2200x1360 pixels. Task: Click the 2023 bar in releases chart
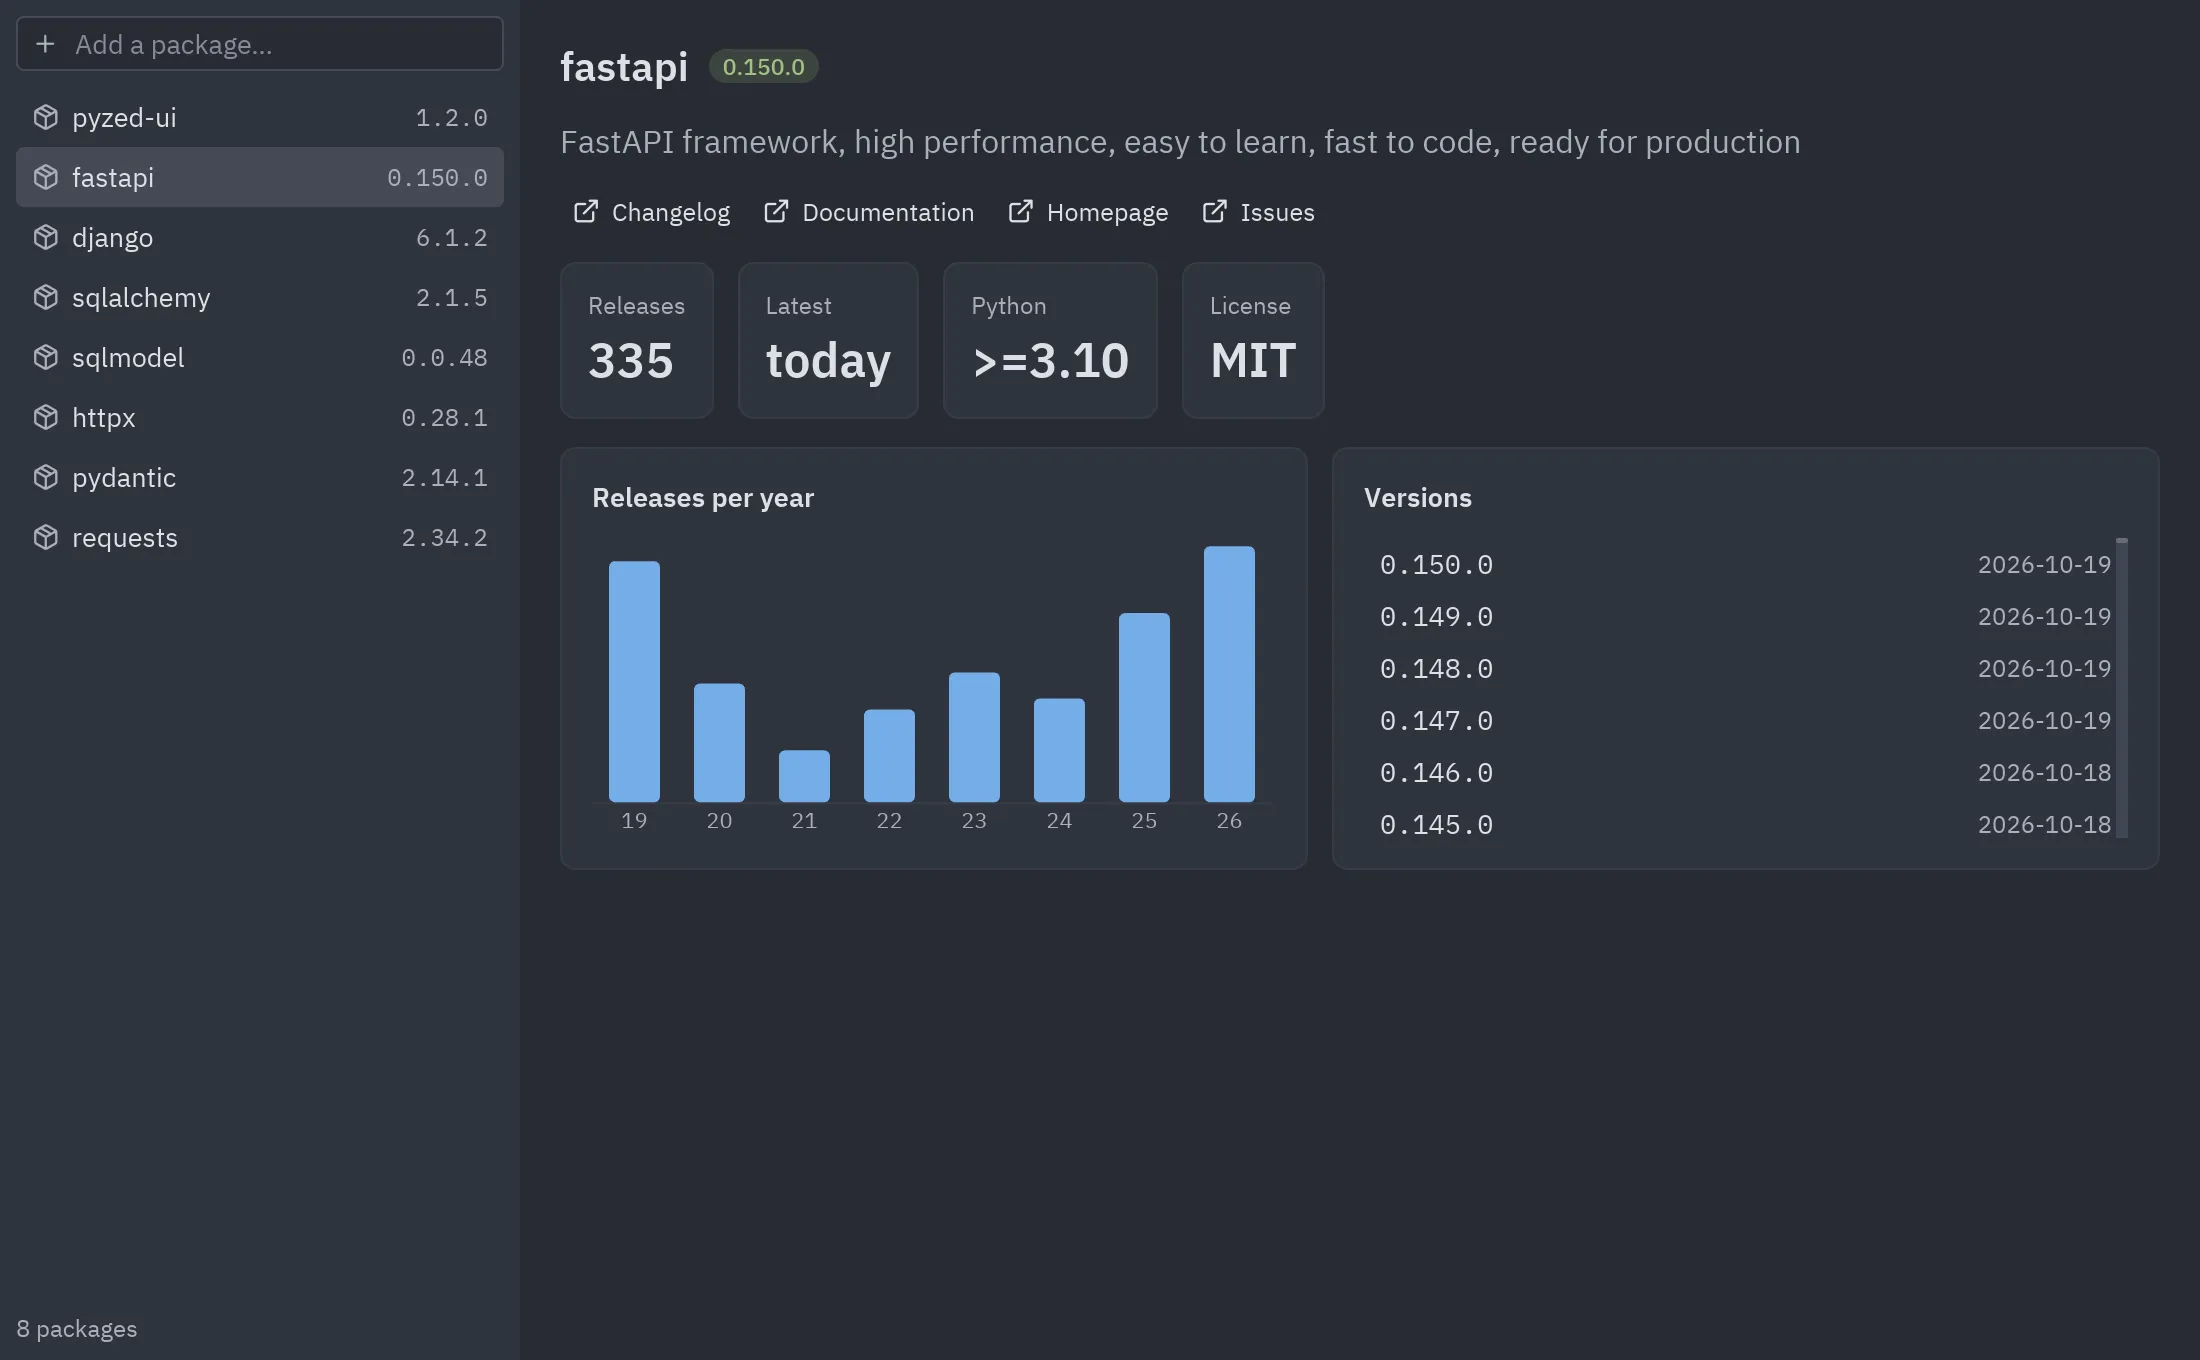[x=974, y=737]
